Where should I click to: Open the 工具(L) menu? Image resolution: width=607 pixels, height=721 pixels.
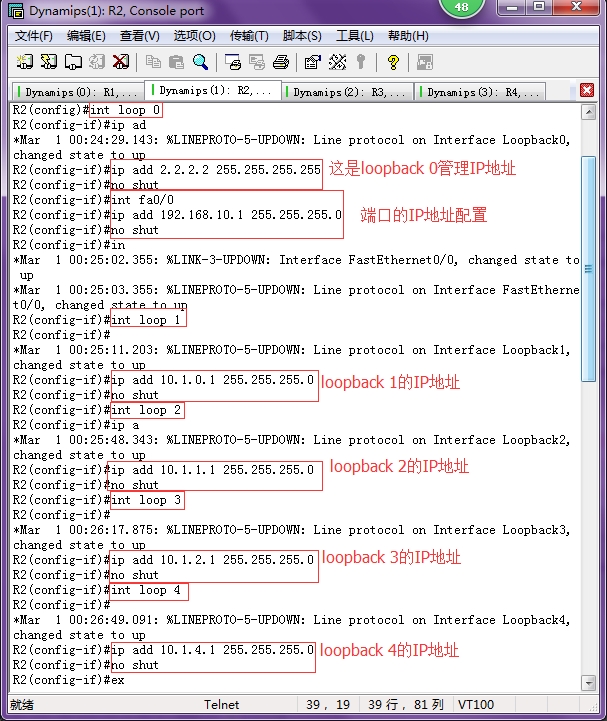(355, 36)
